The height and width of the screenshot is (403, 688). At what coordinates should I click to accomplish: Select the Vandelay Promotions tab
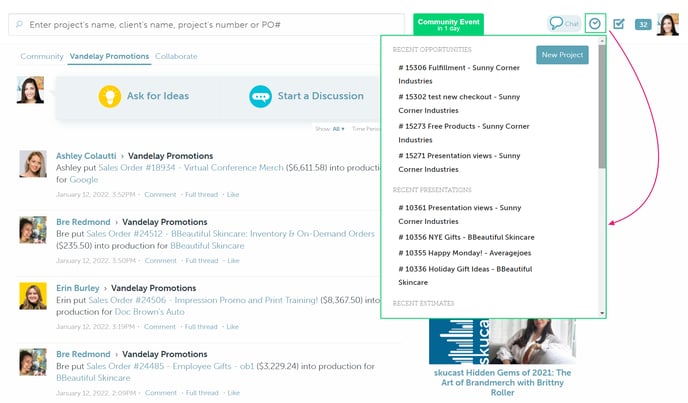click(x=109, y=56)
